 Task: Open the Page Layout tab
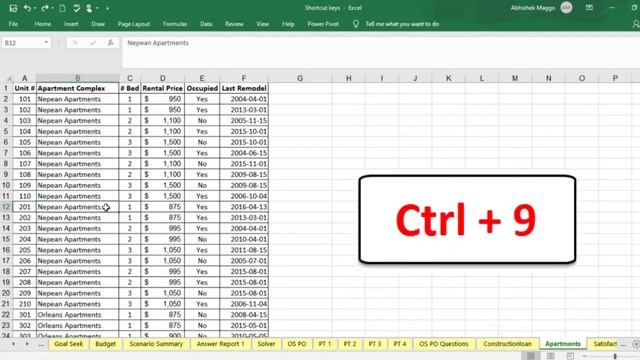coord(134,24)
